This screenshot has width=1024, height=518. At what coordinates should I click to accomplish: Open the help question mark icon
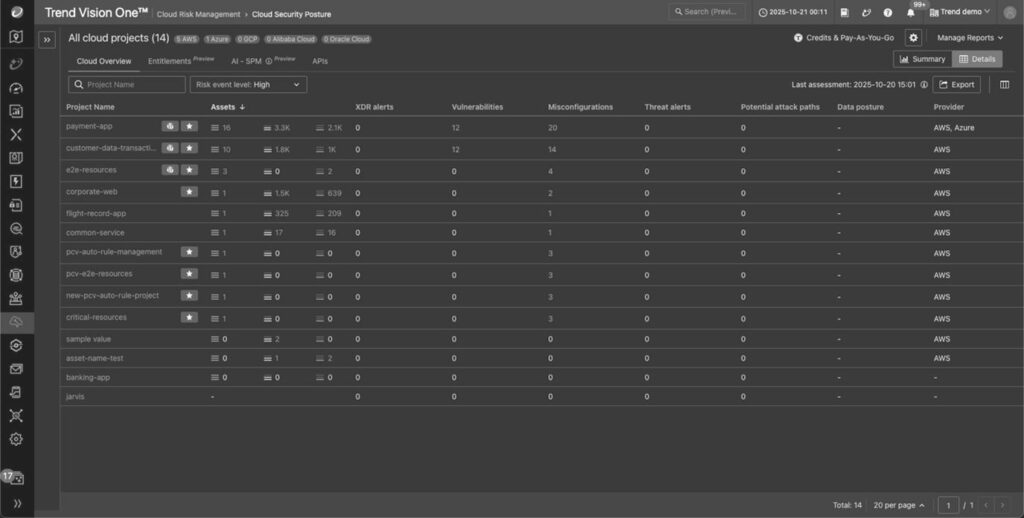click(888, 12)
